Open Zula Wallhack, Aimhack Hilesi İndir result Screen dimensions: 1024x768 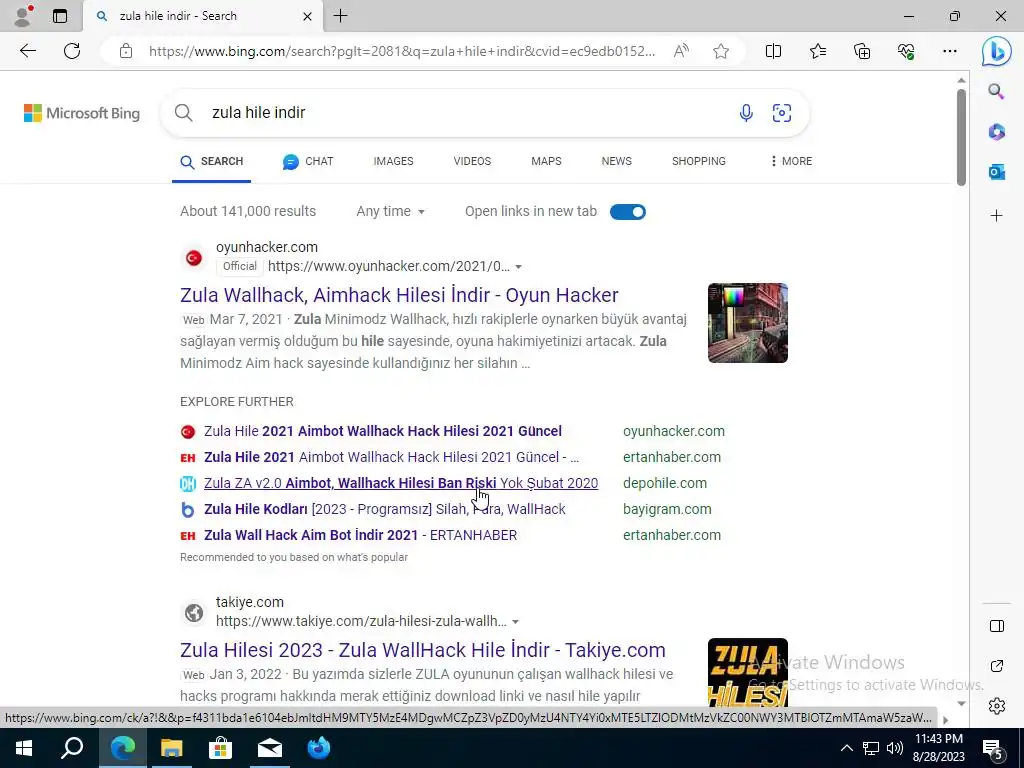pos(399,295)
